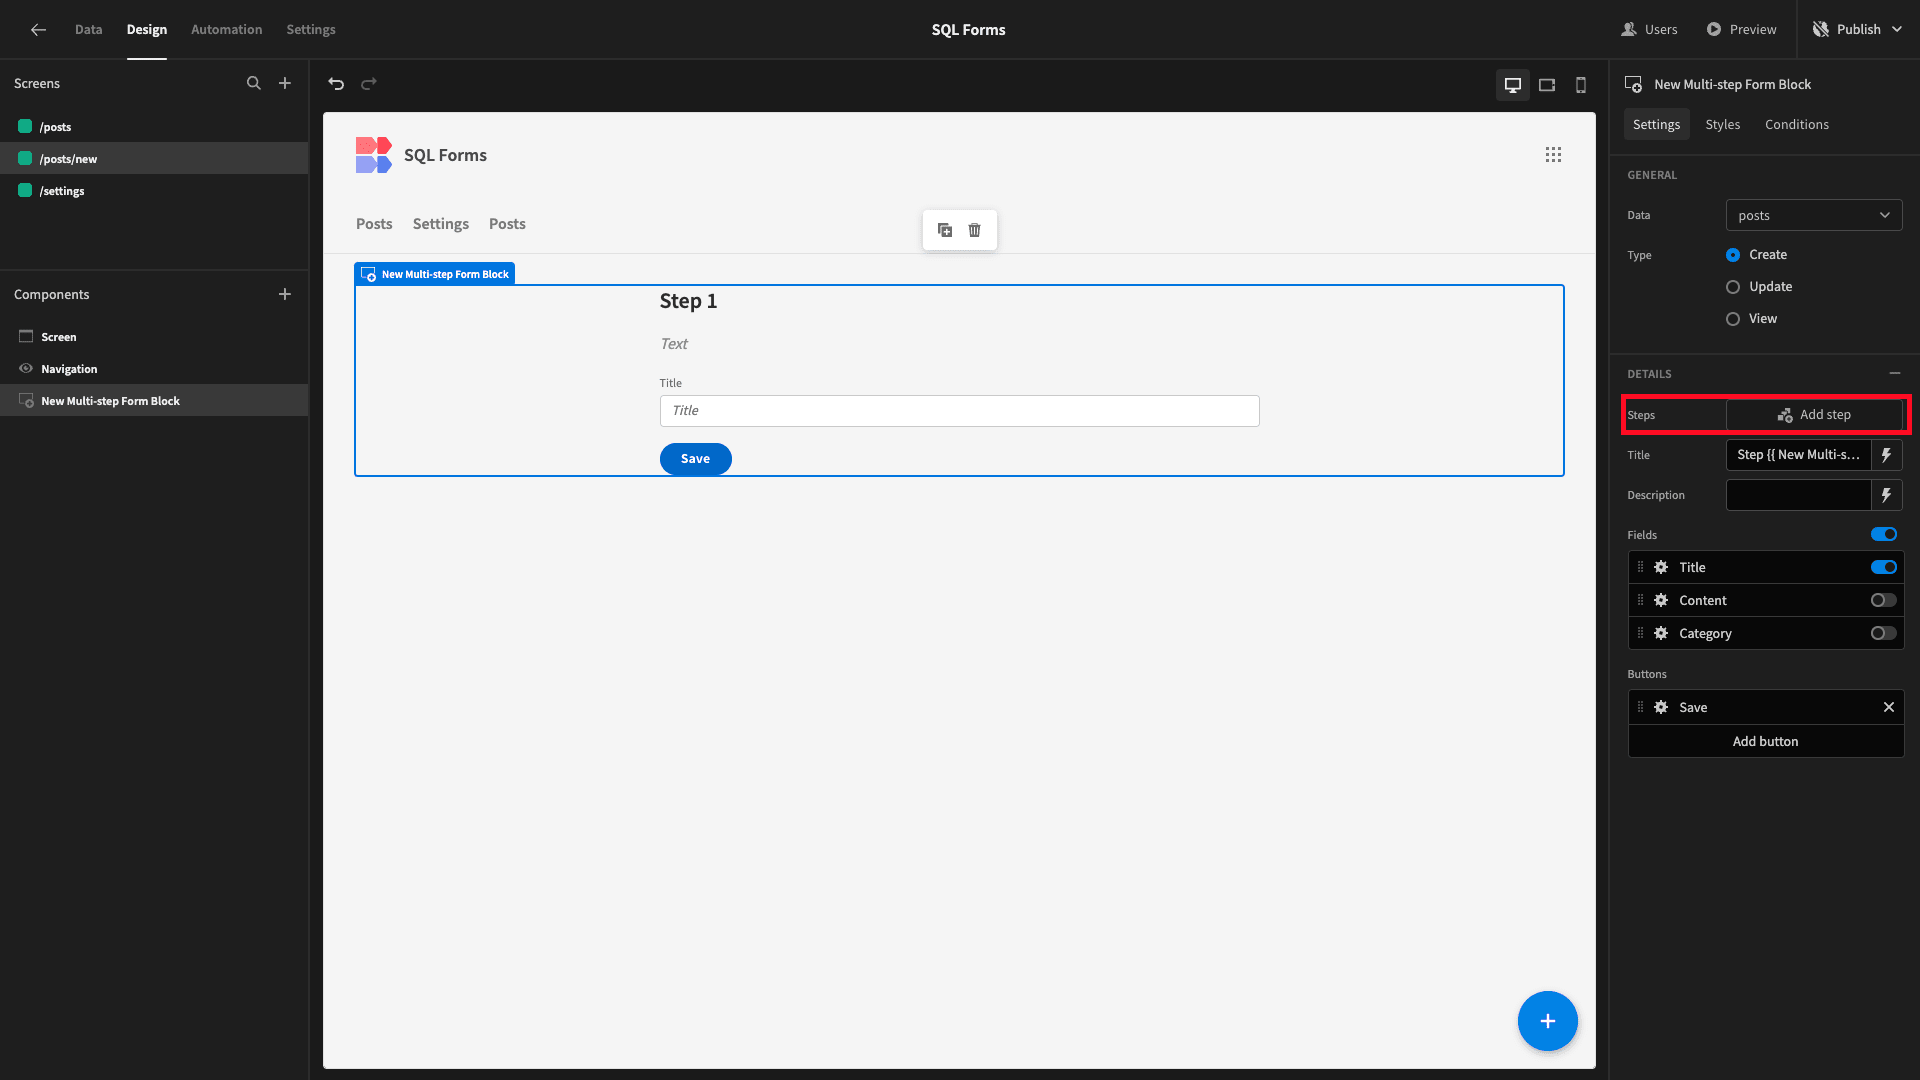This screenshot has width=1920, height=1080.
Task: Click Add button in Buttons section
Action: coord(1764,740)
